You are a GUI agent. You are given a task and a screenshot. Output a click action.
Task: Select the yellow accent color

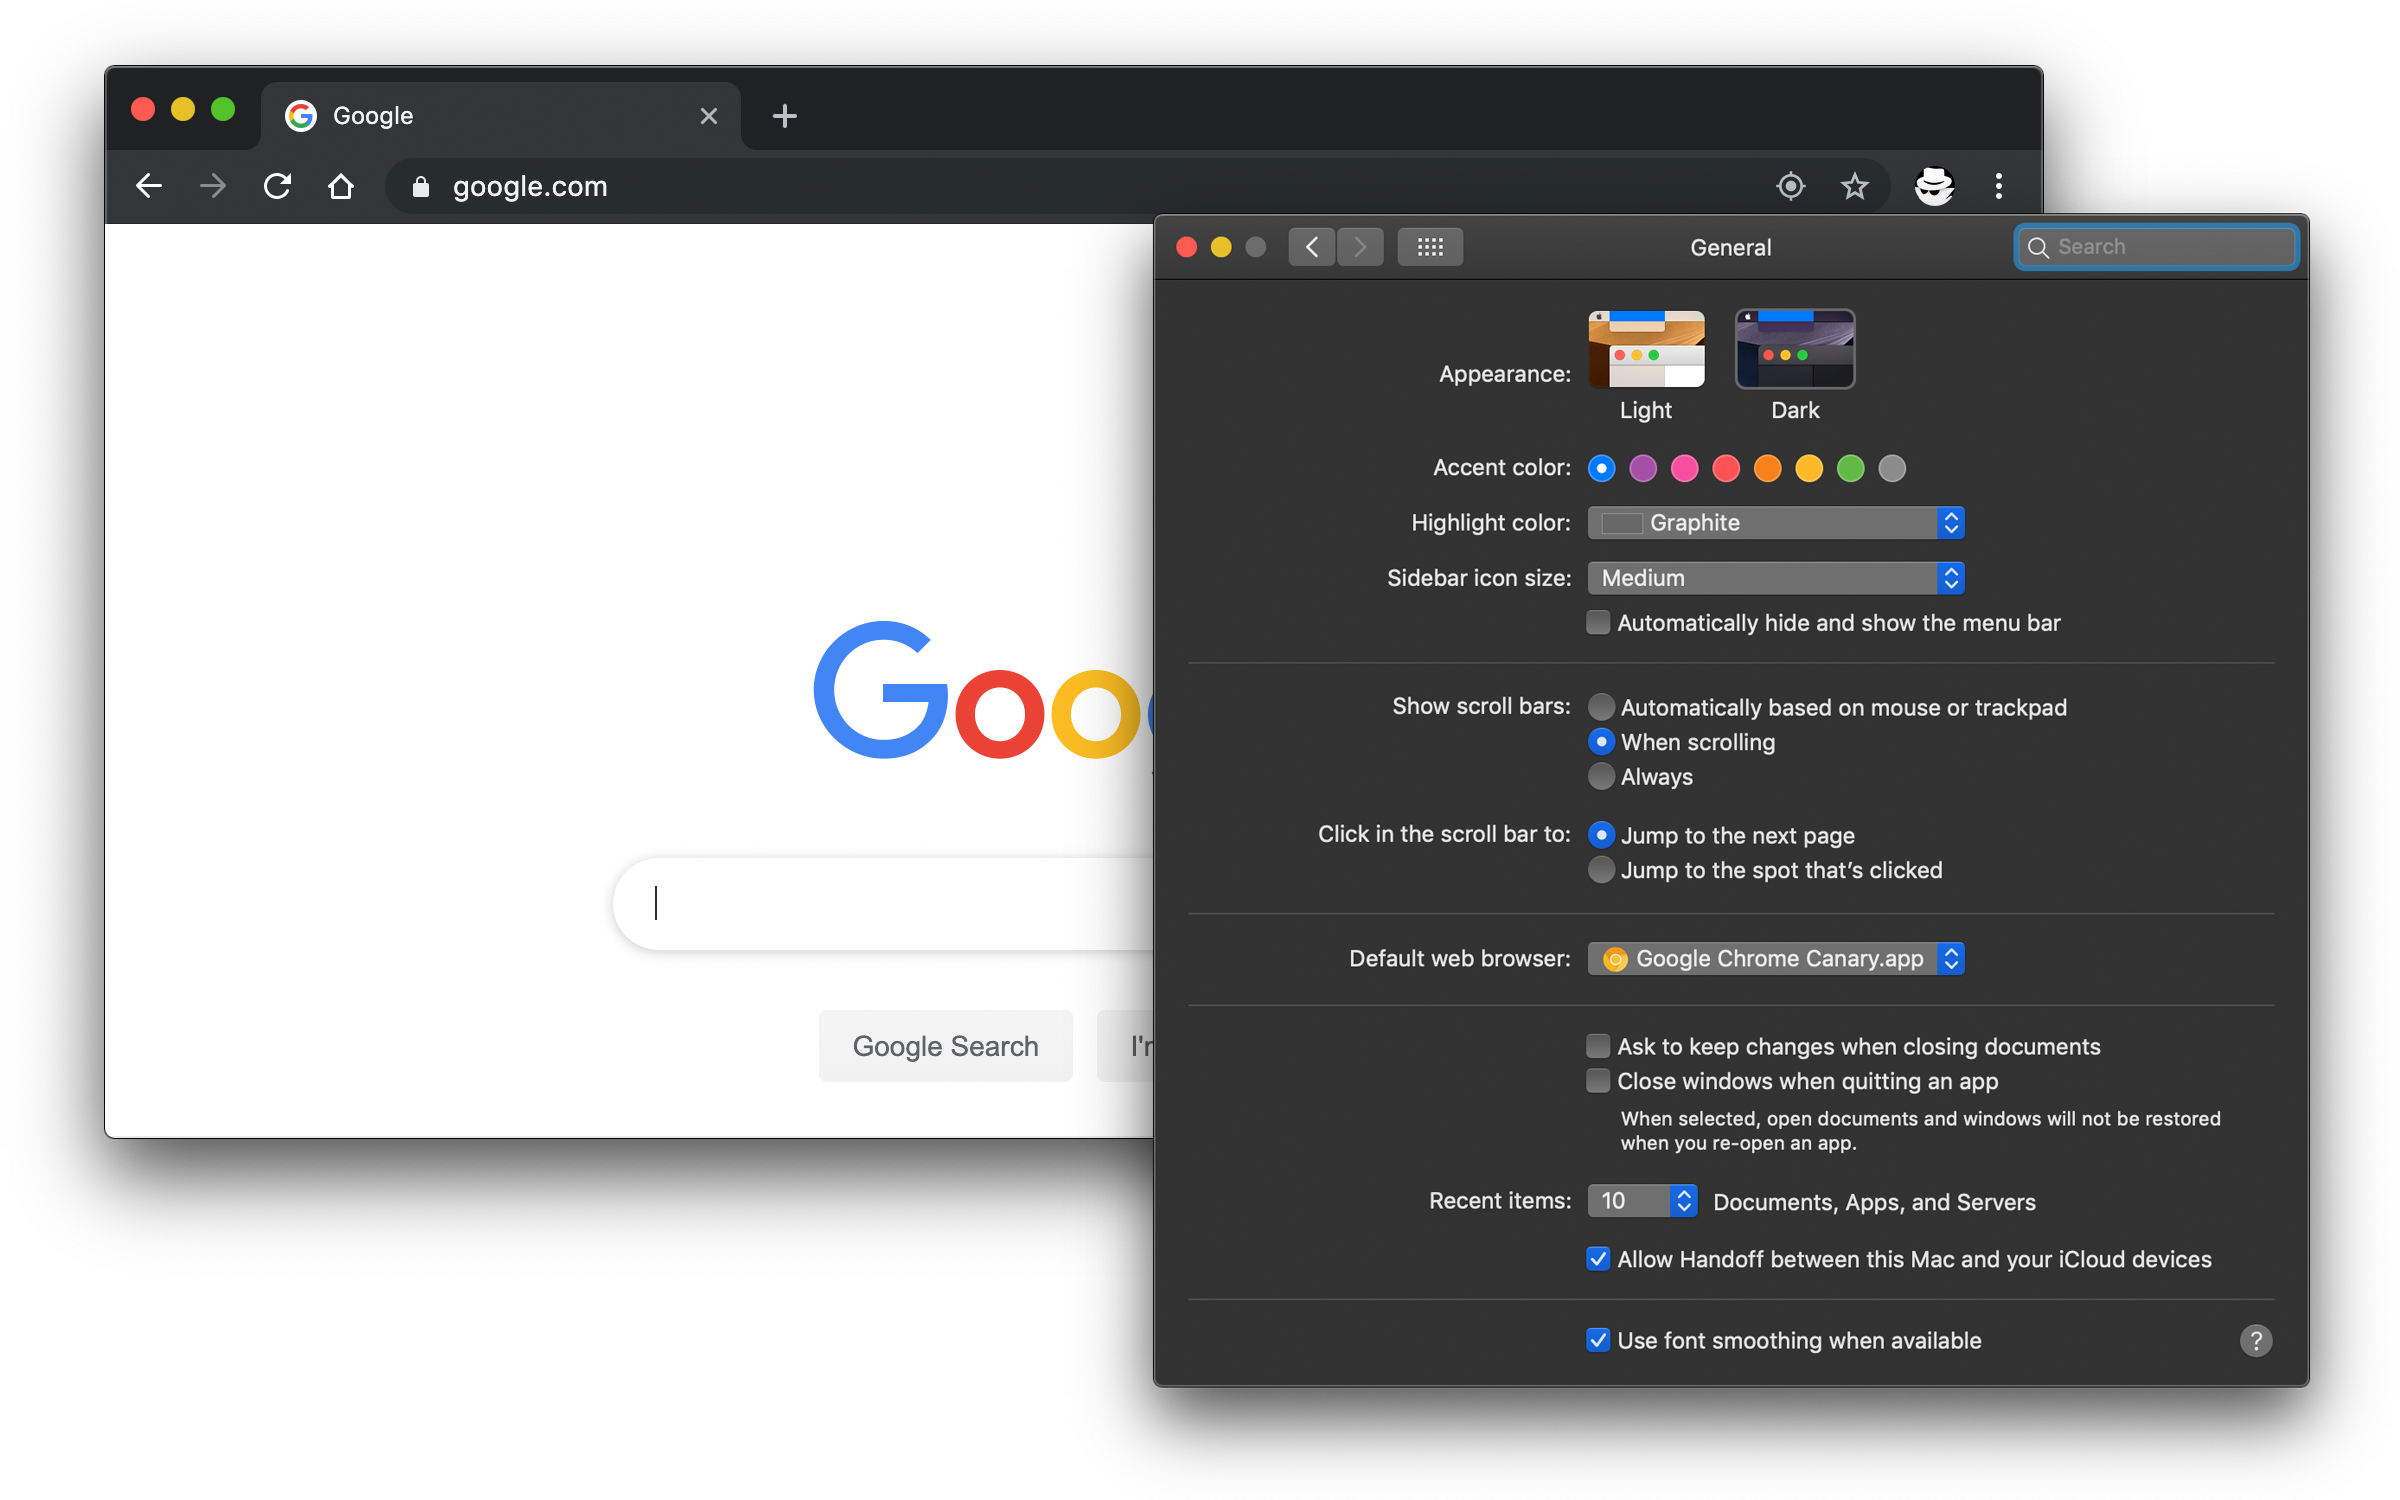tap(1809, 468)
